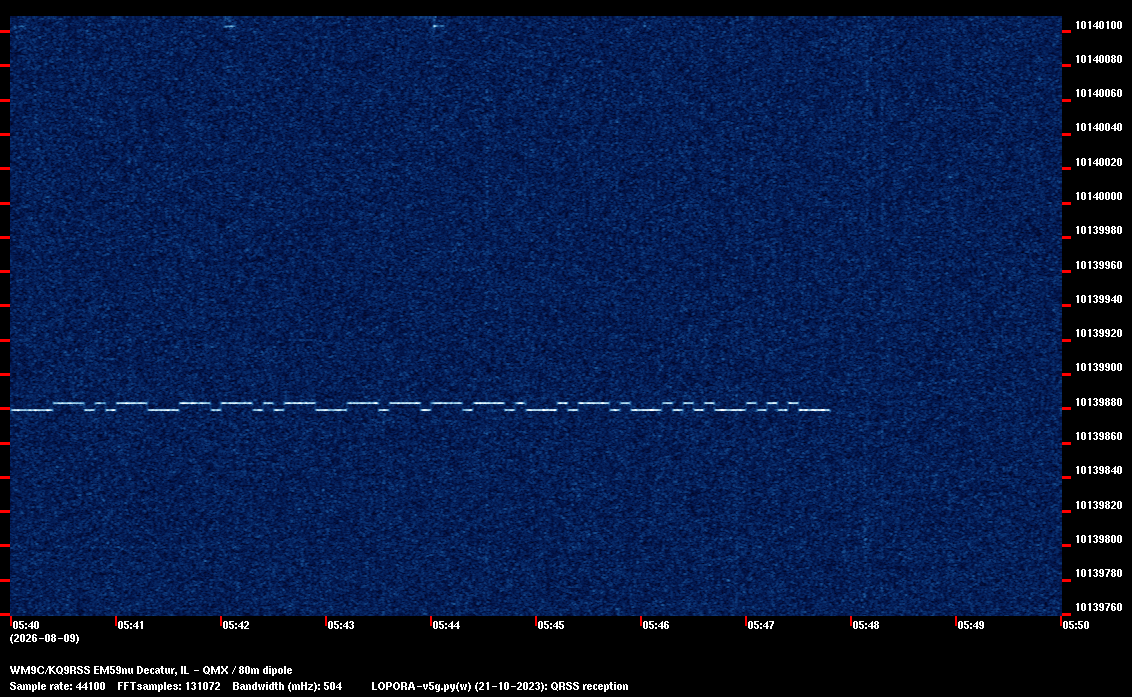The height and width of the screenshot is (697, 1132).
Task: Select the 10140000 frequency label
Action: point(1098,196)
